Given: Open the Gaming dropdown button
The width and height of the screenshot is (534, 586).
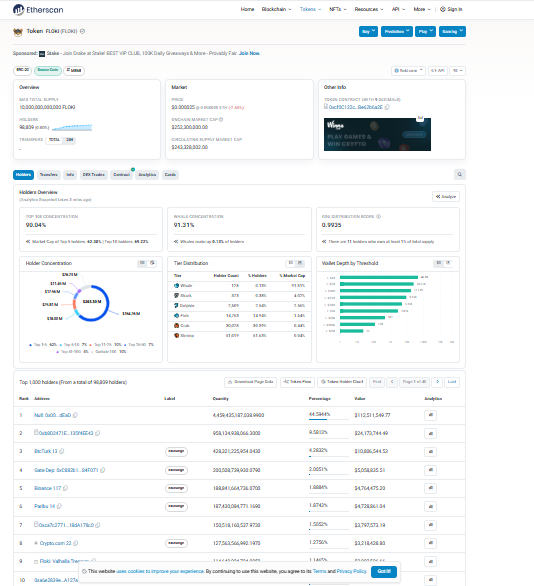Looking at the screenshot, I should click(x=452, y=31).
